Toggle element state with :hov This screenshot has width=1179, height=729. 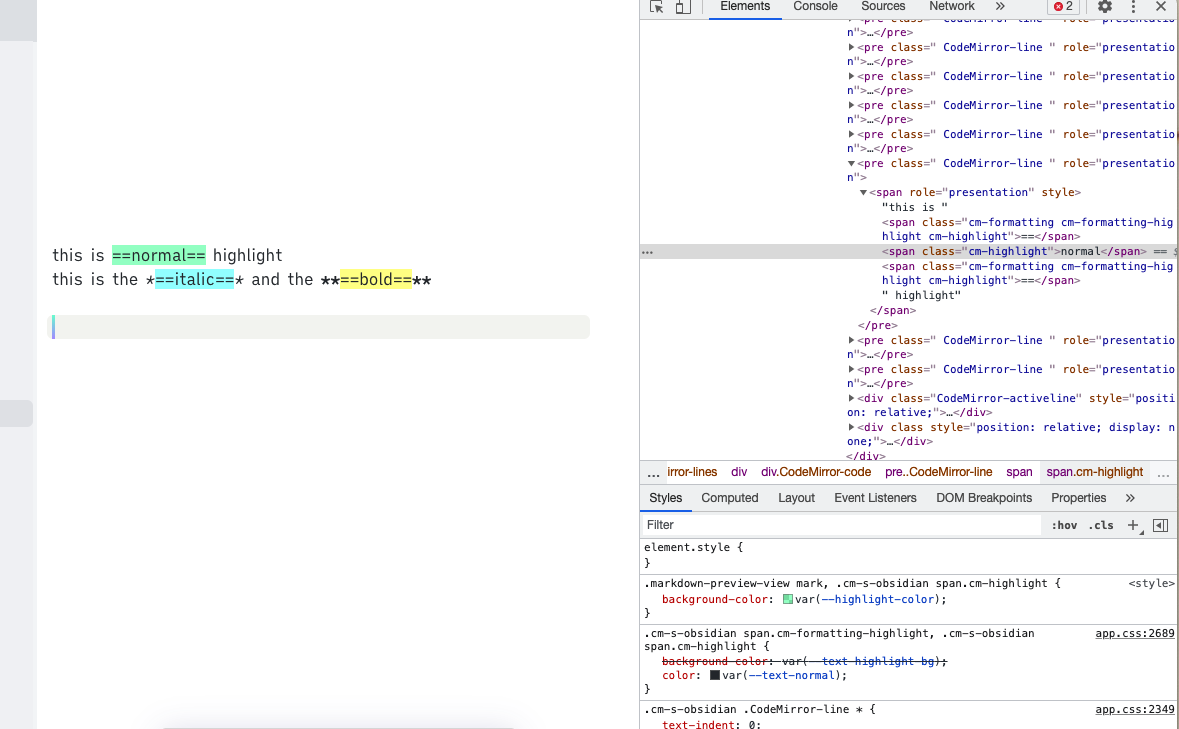click(1064, 524)
